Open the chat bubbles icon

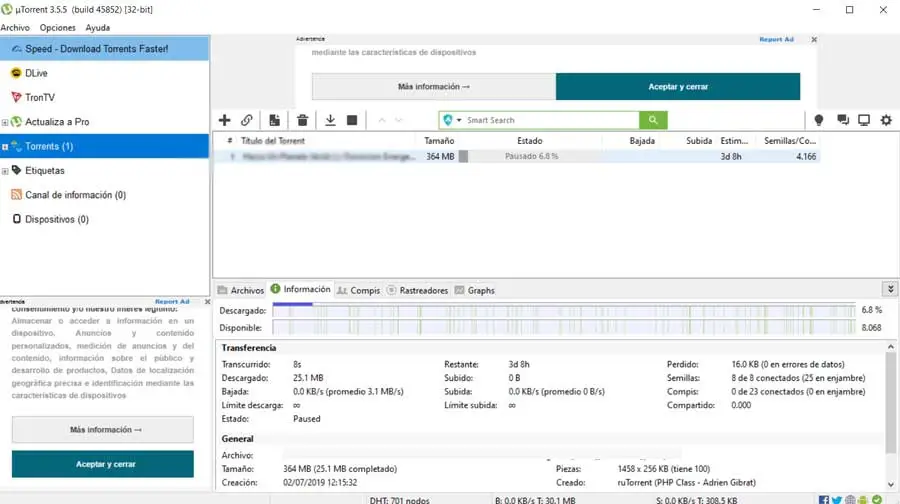843,120
